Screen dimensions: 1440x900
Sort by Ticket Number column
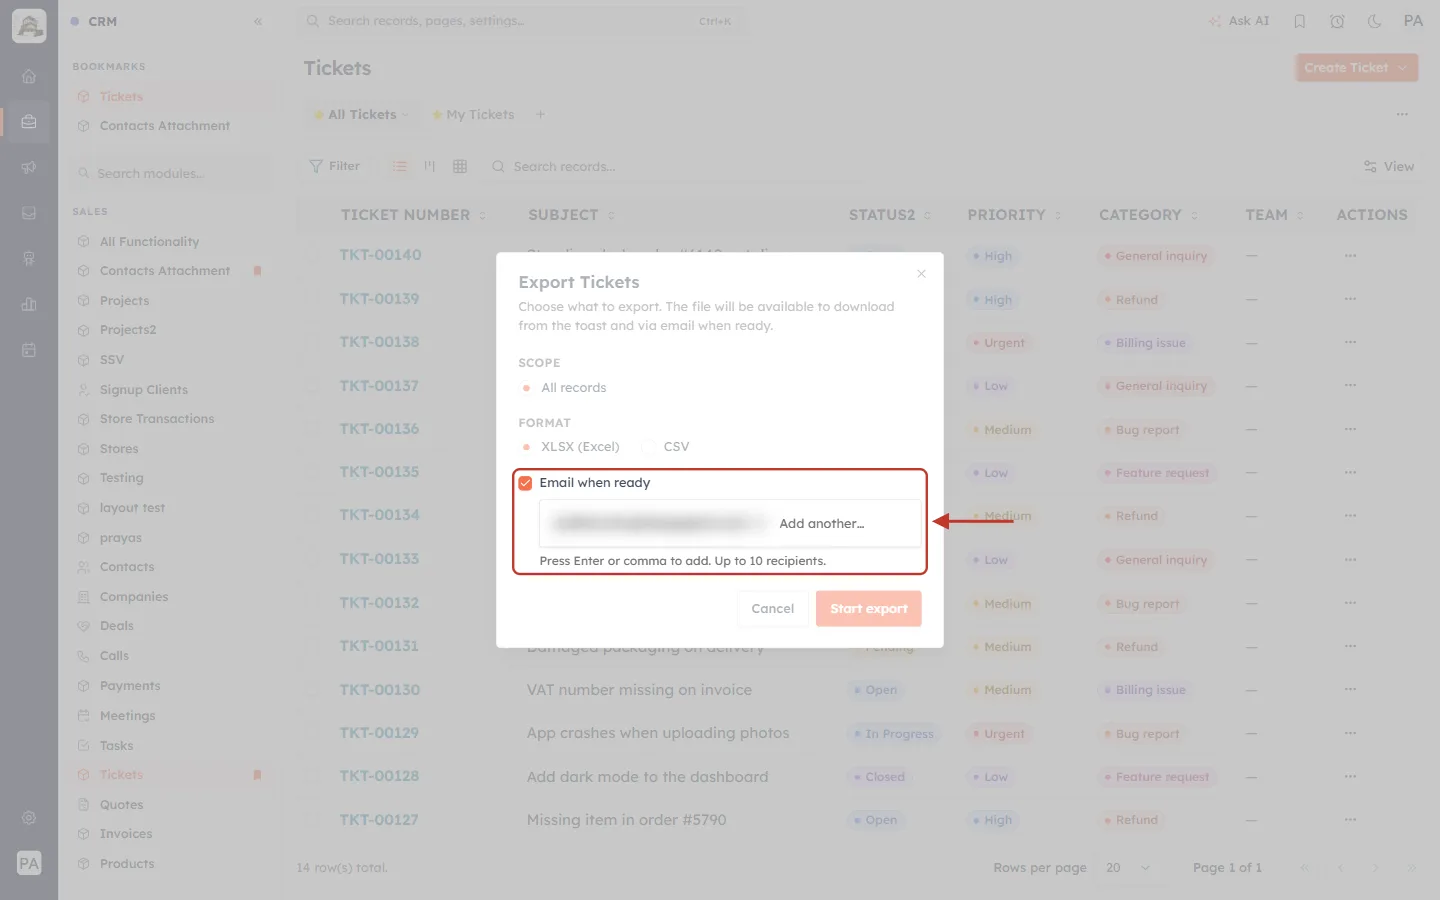(412, 215)
